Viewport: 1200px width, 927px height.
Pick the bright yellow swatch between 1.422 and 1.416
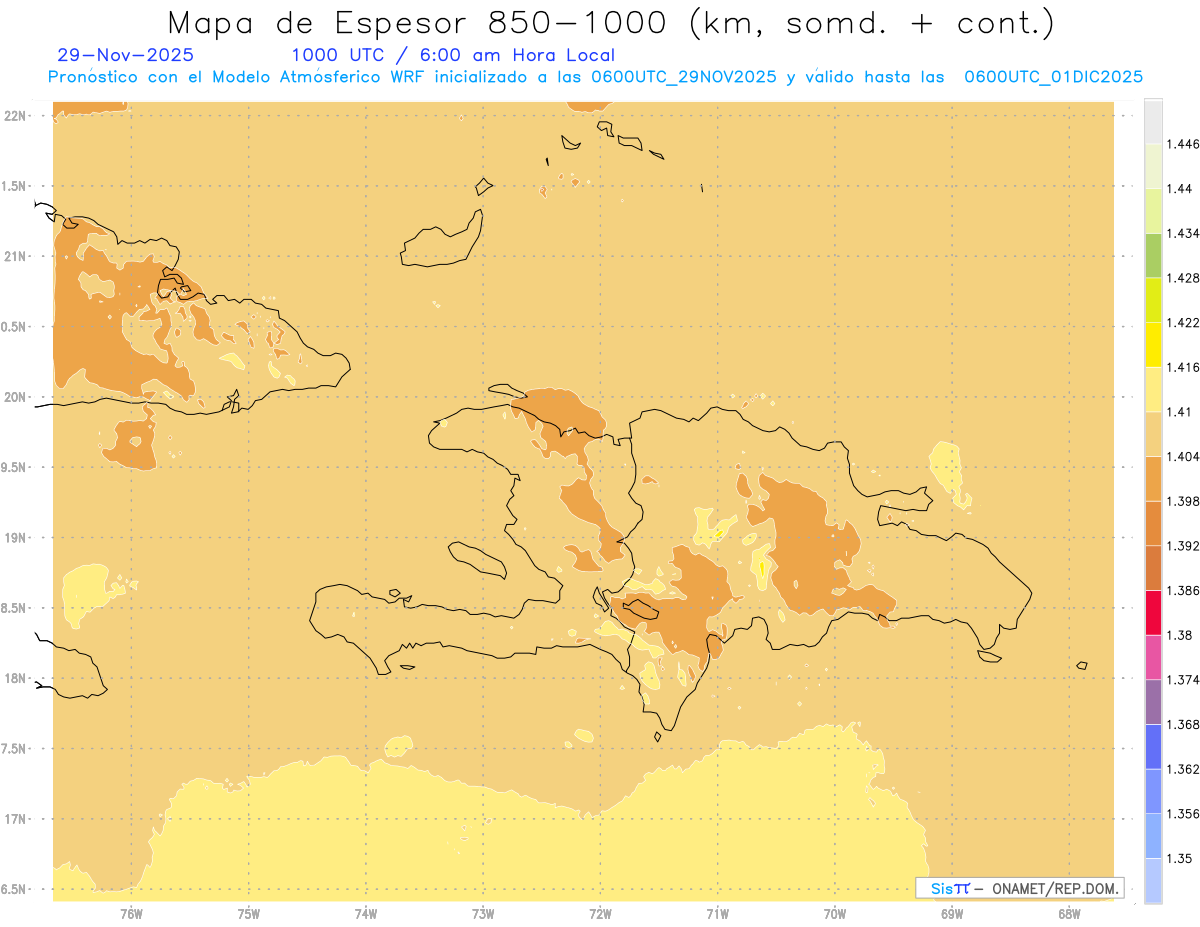pyautogui.click(x=1153, y=344)
